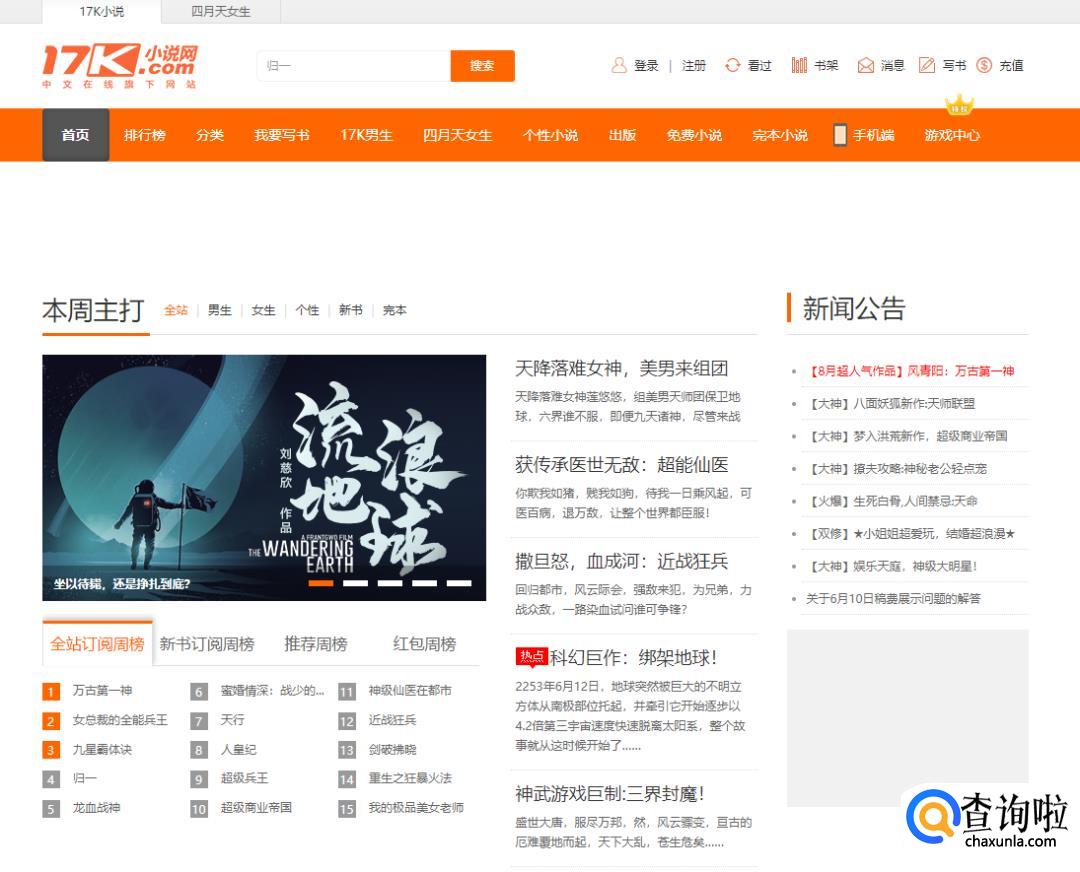Open 17K男生 in the navigation bar

[x=366, y=135]
